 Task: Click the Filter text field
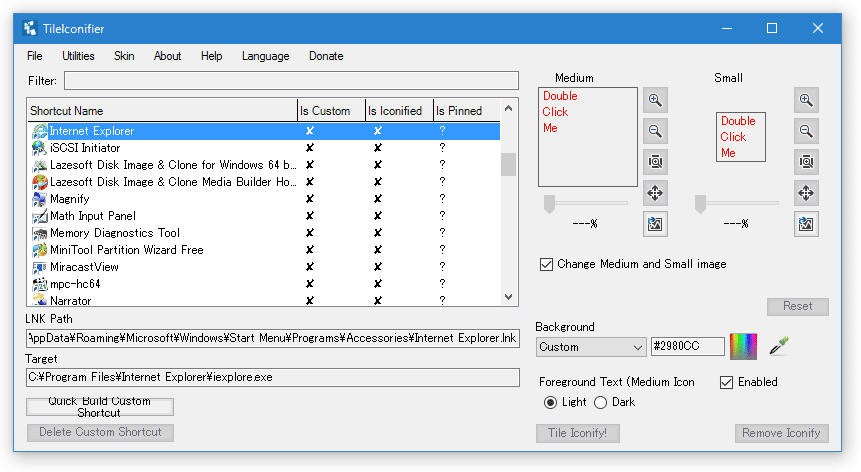pos(291,81)
